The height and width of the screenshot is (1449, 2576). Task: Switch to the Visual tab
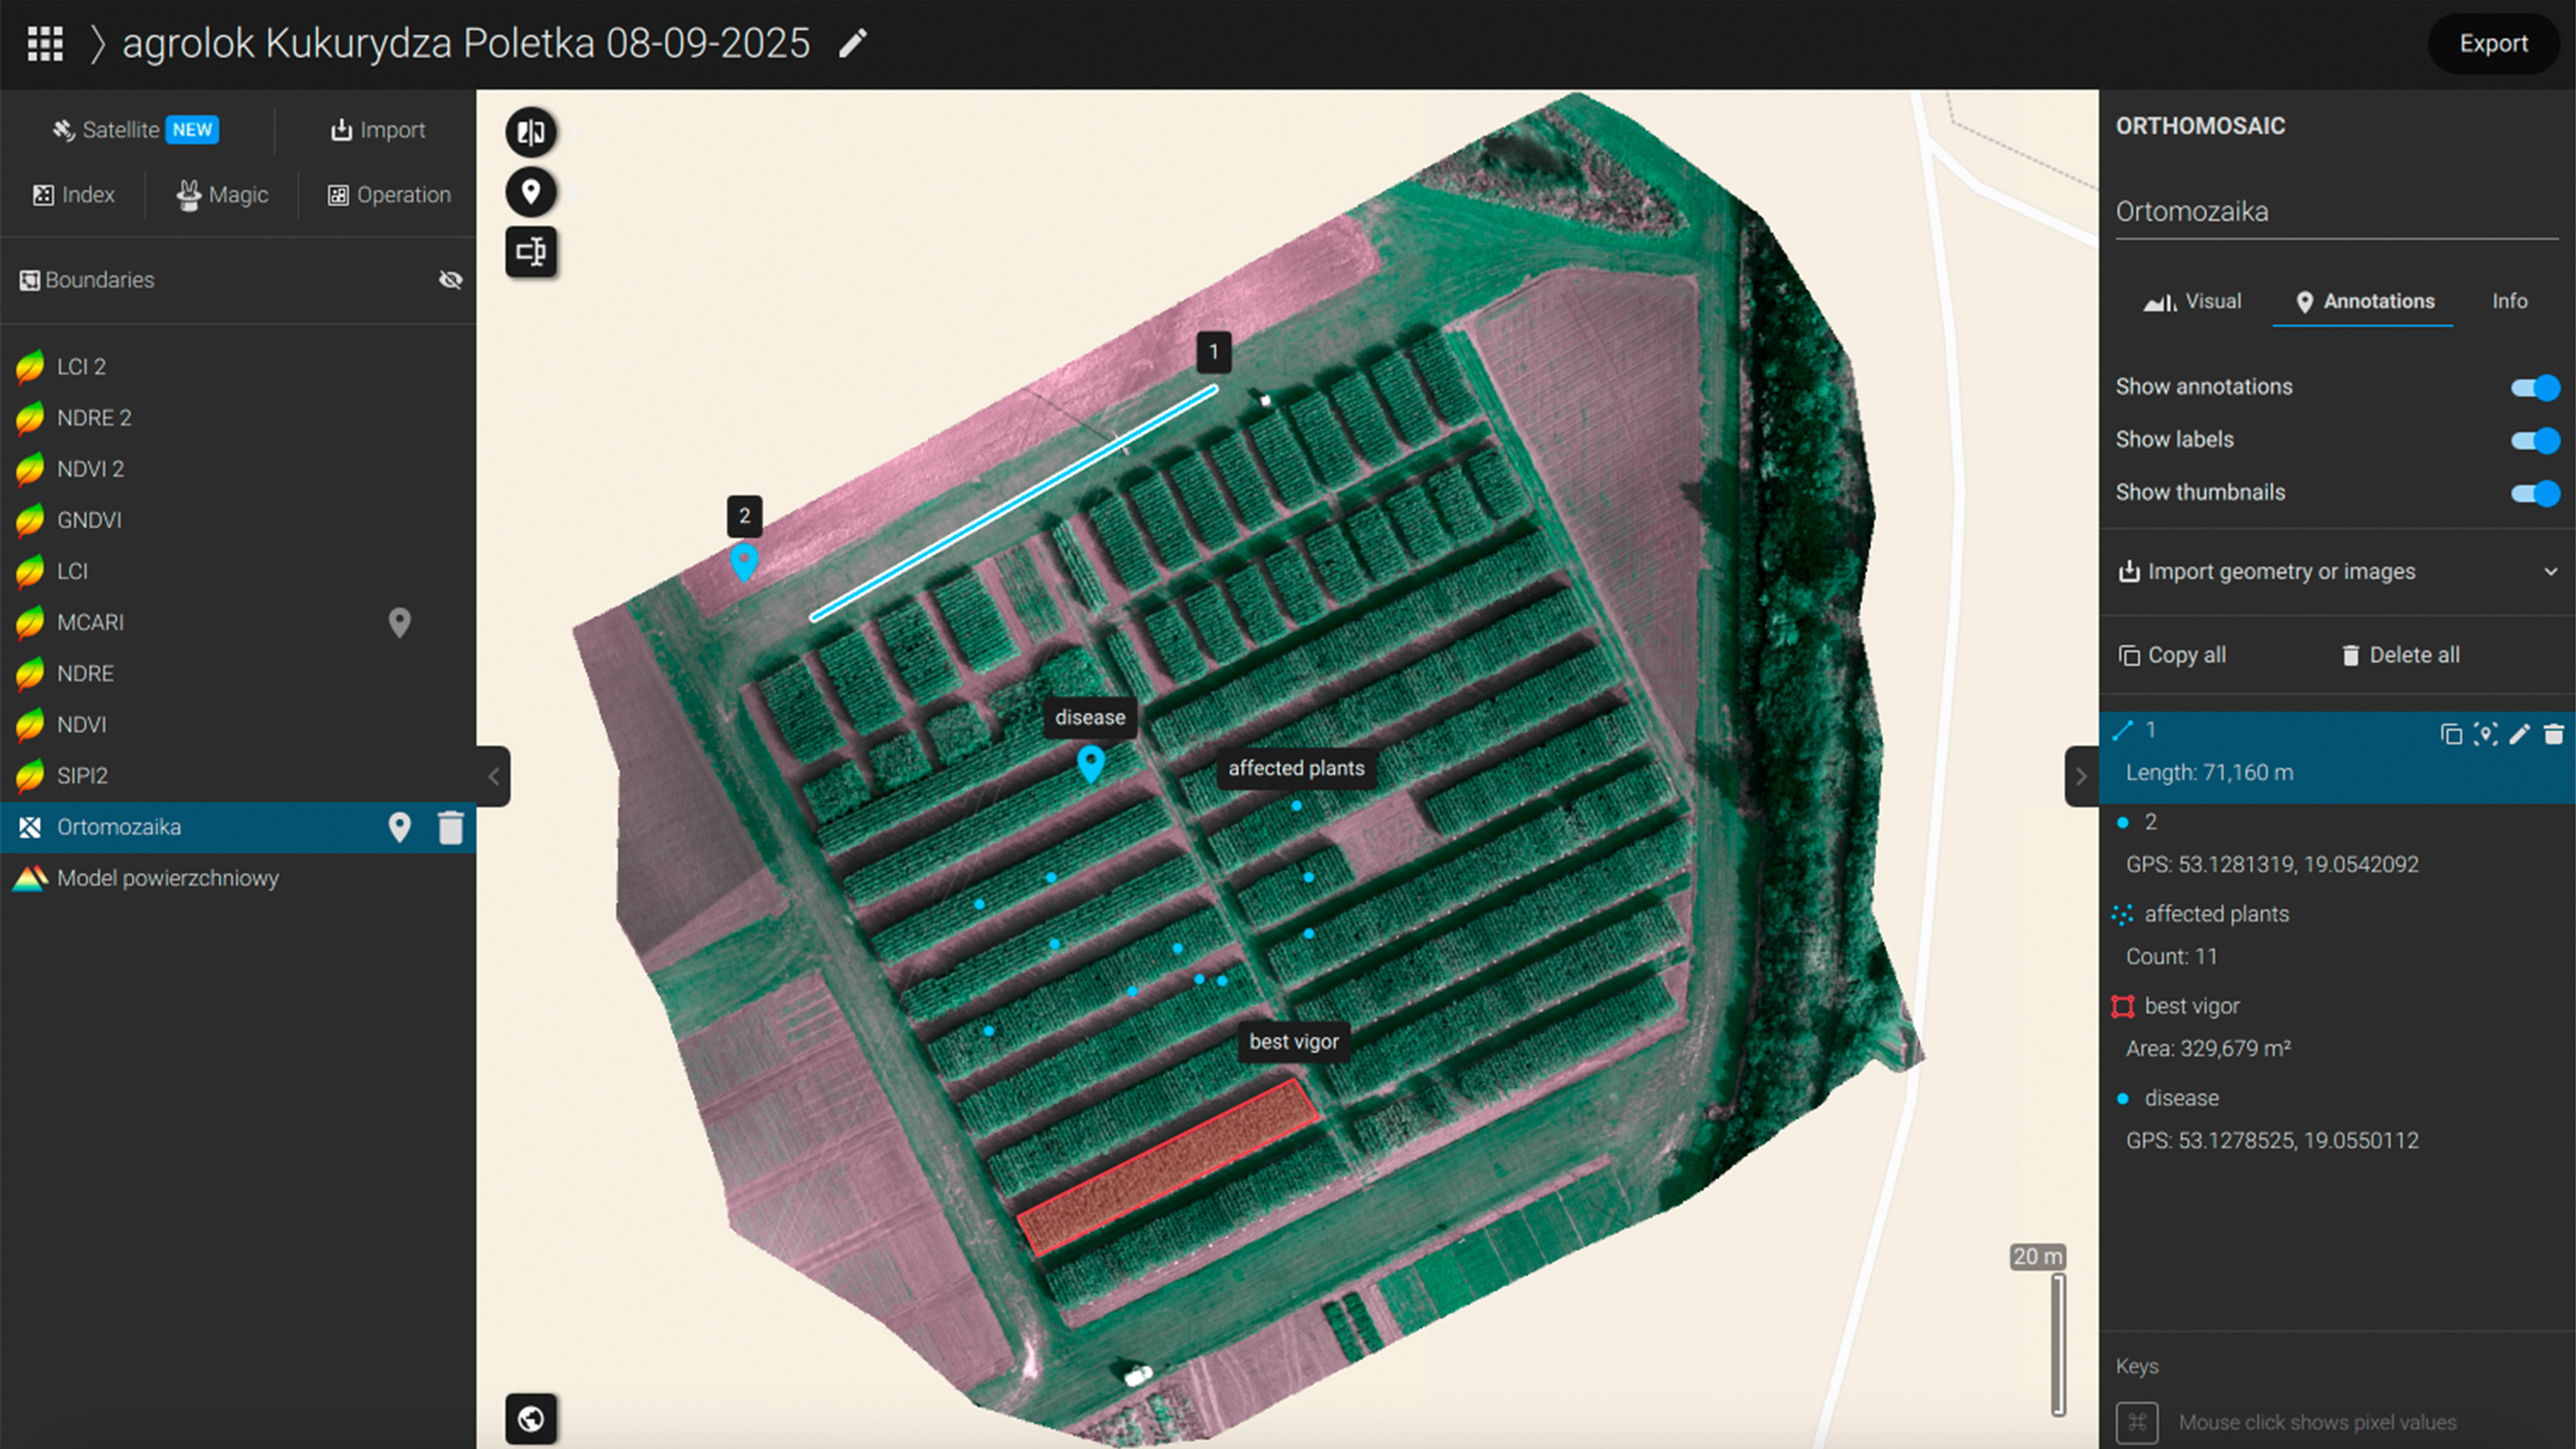click(x=2193, y=301)
